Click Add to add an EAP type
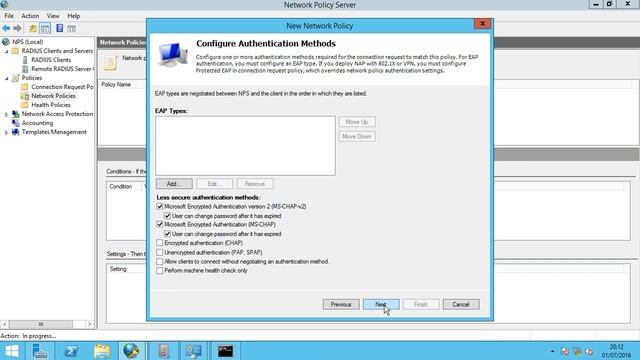This screenshot has height=360, width=640. coord(174,184)
